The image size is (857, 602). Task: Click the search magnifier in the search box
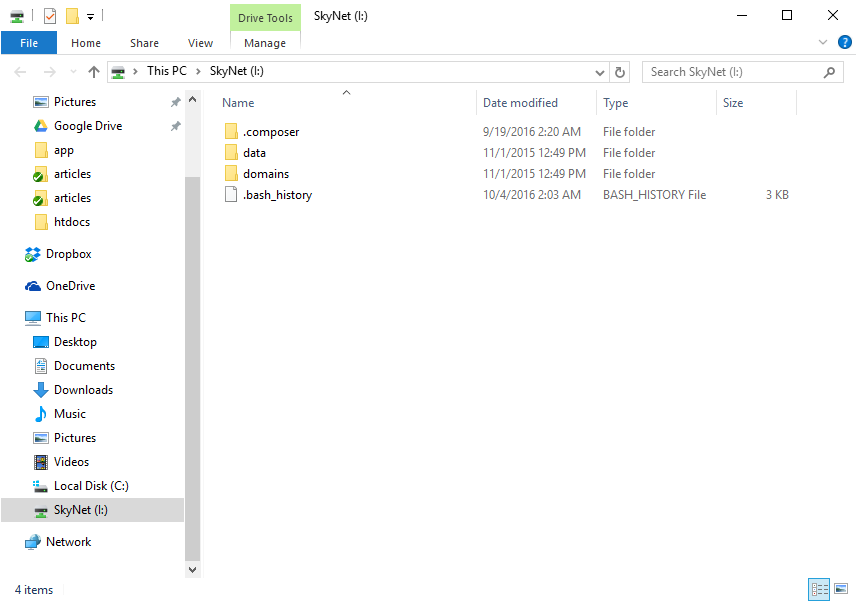(x=829, y=71)
